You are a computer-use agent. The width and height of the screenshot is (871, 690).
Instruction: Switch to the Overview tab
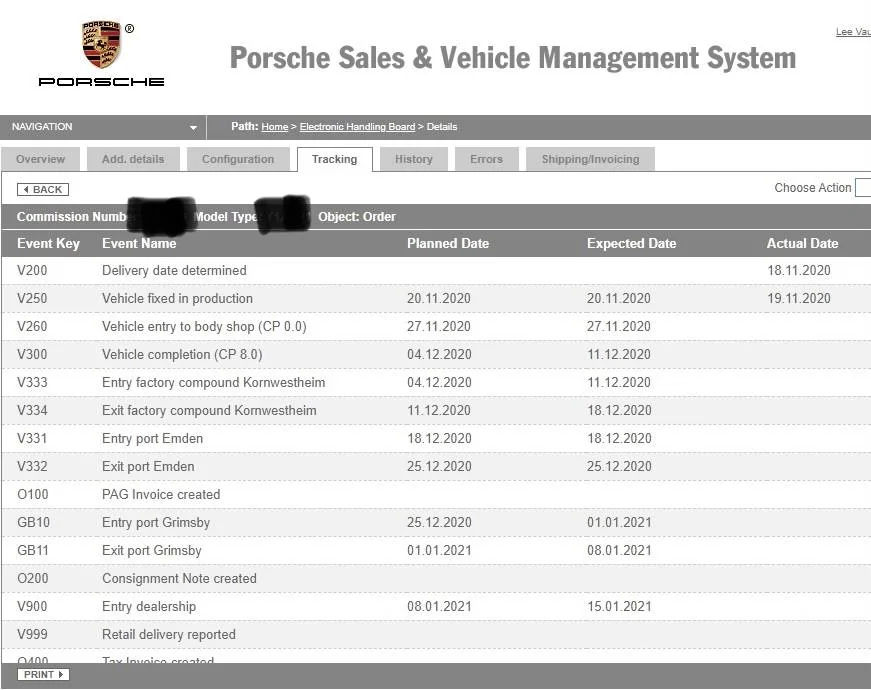point(41,159)
